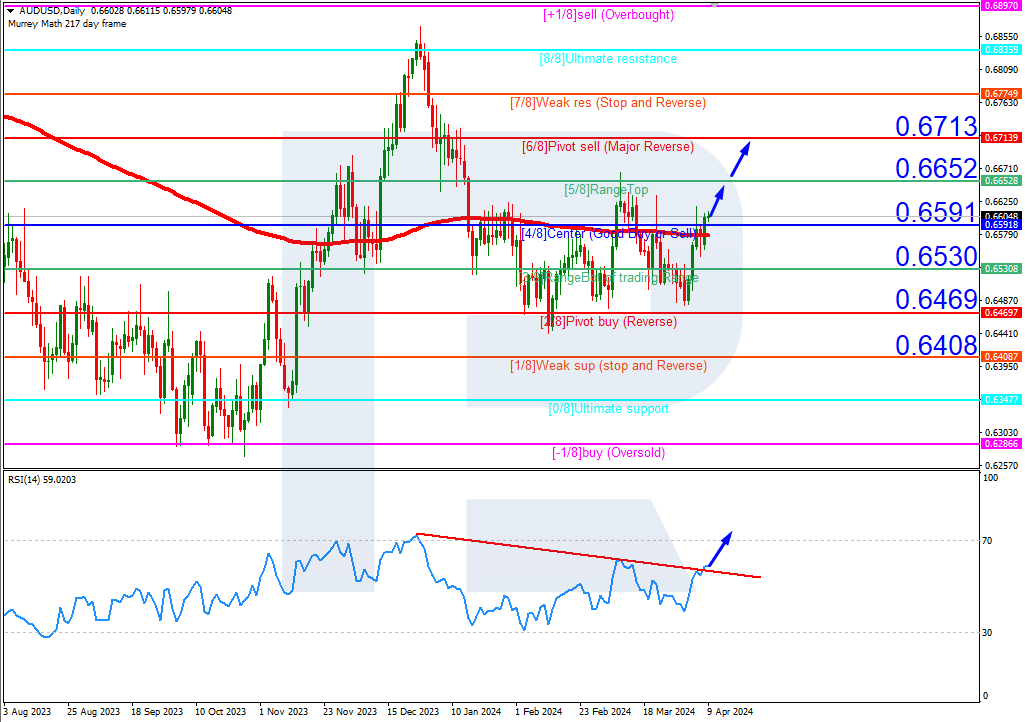The width and height of the screenshot is (1025, 722).
Task: Click the magenta 0.68970 price tag
Action: pos(1000,8)
